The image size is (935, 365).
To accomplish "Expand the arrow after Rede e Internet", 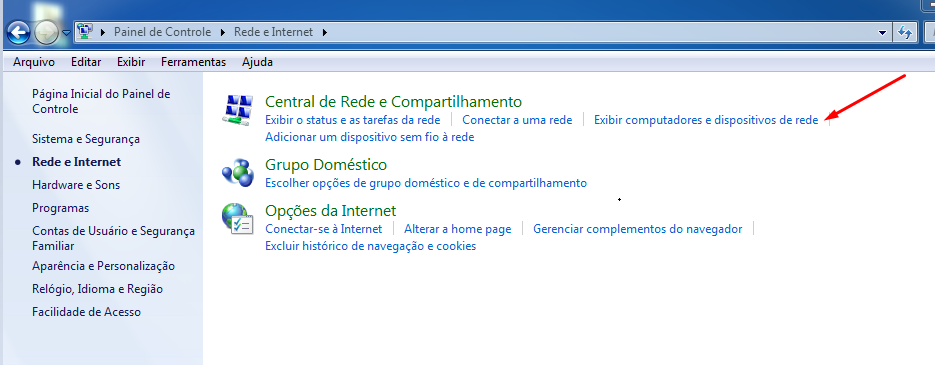I will click(324, 32).
